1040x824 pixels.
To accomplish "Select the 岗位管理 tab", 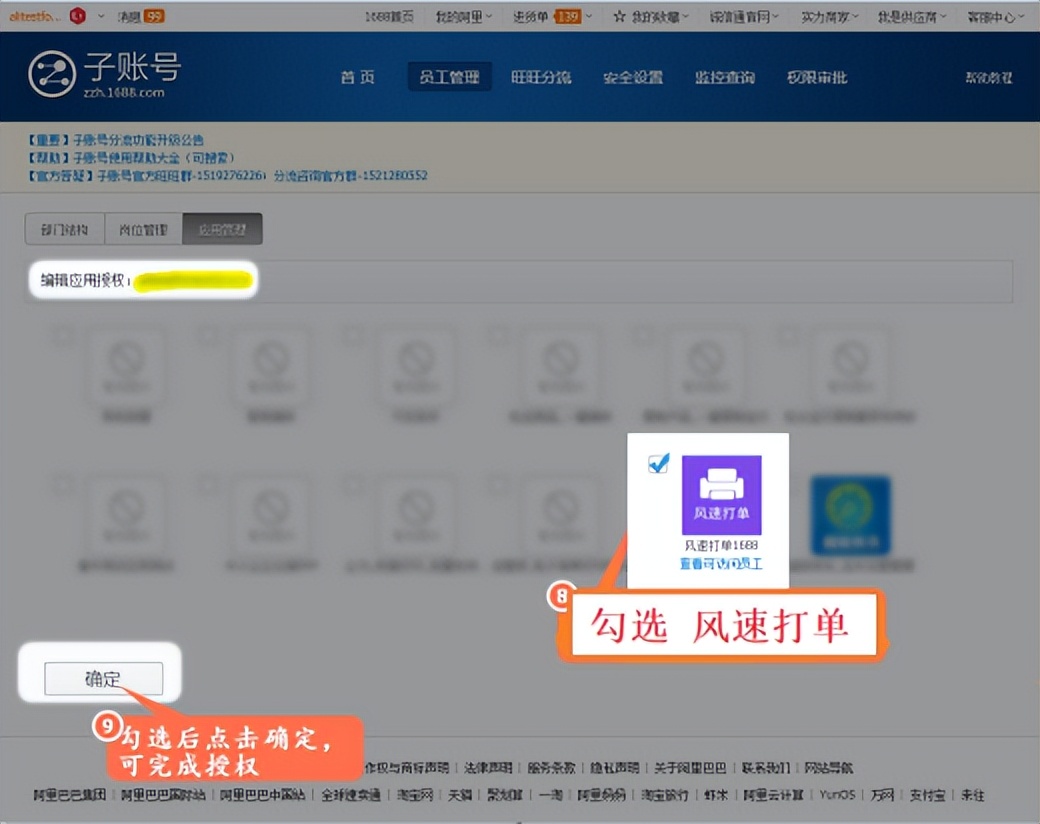I will (142, 229).
